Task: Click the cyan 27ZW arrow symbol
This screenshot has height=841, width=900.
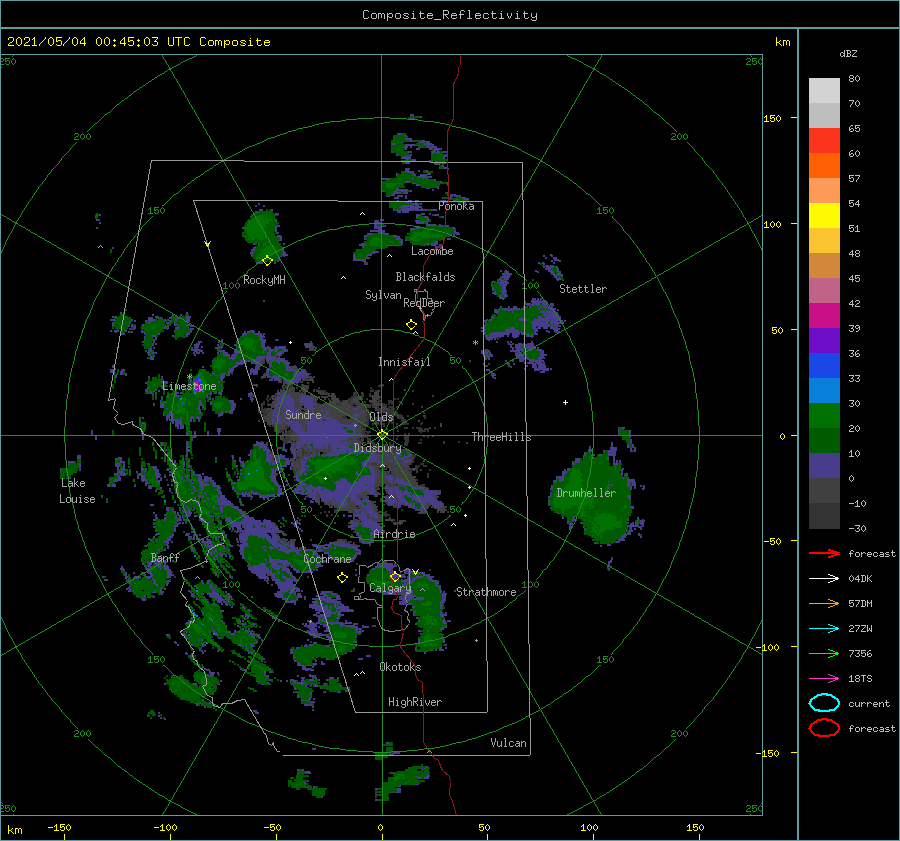Action: coord(824,629)
